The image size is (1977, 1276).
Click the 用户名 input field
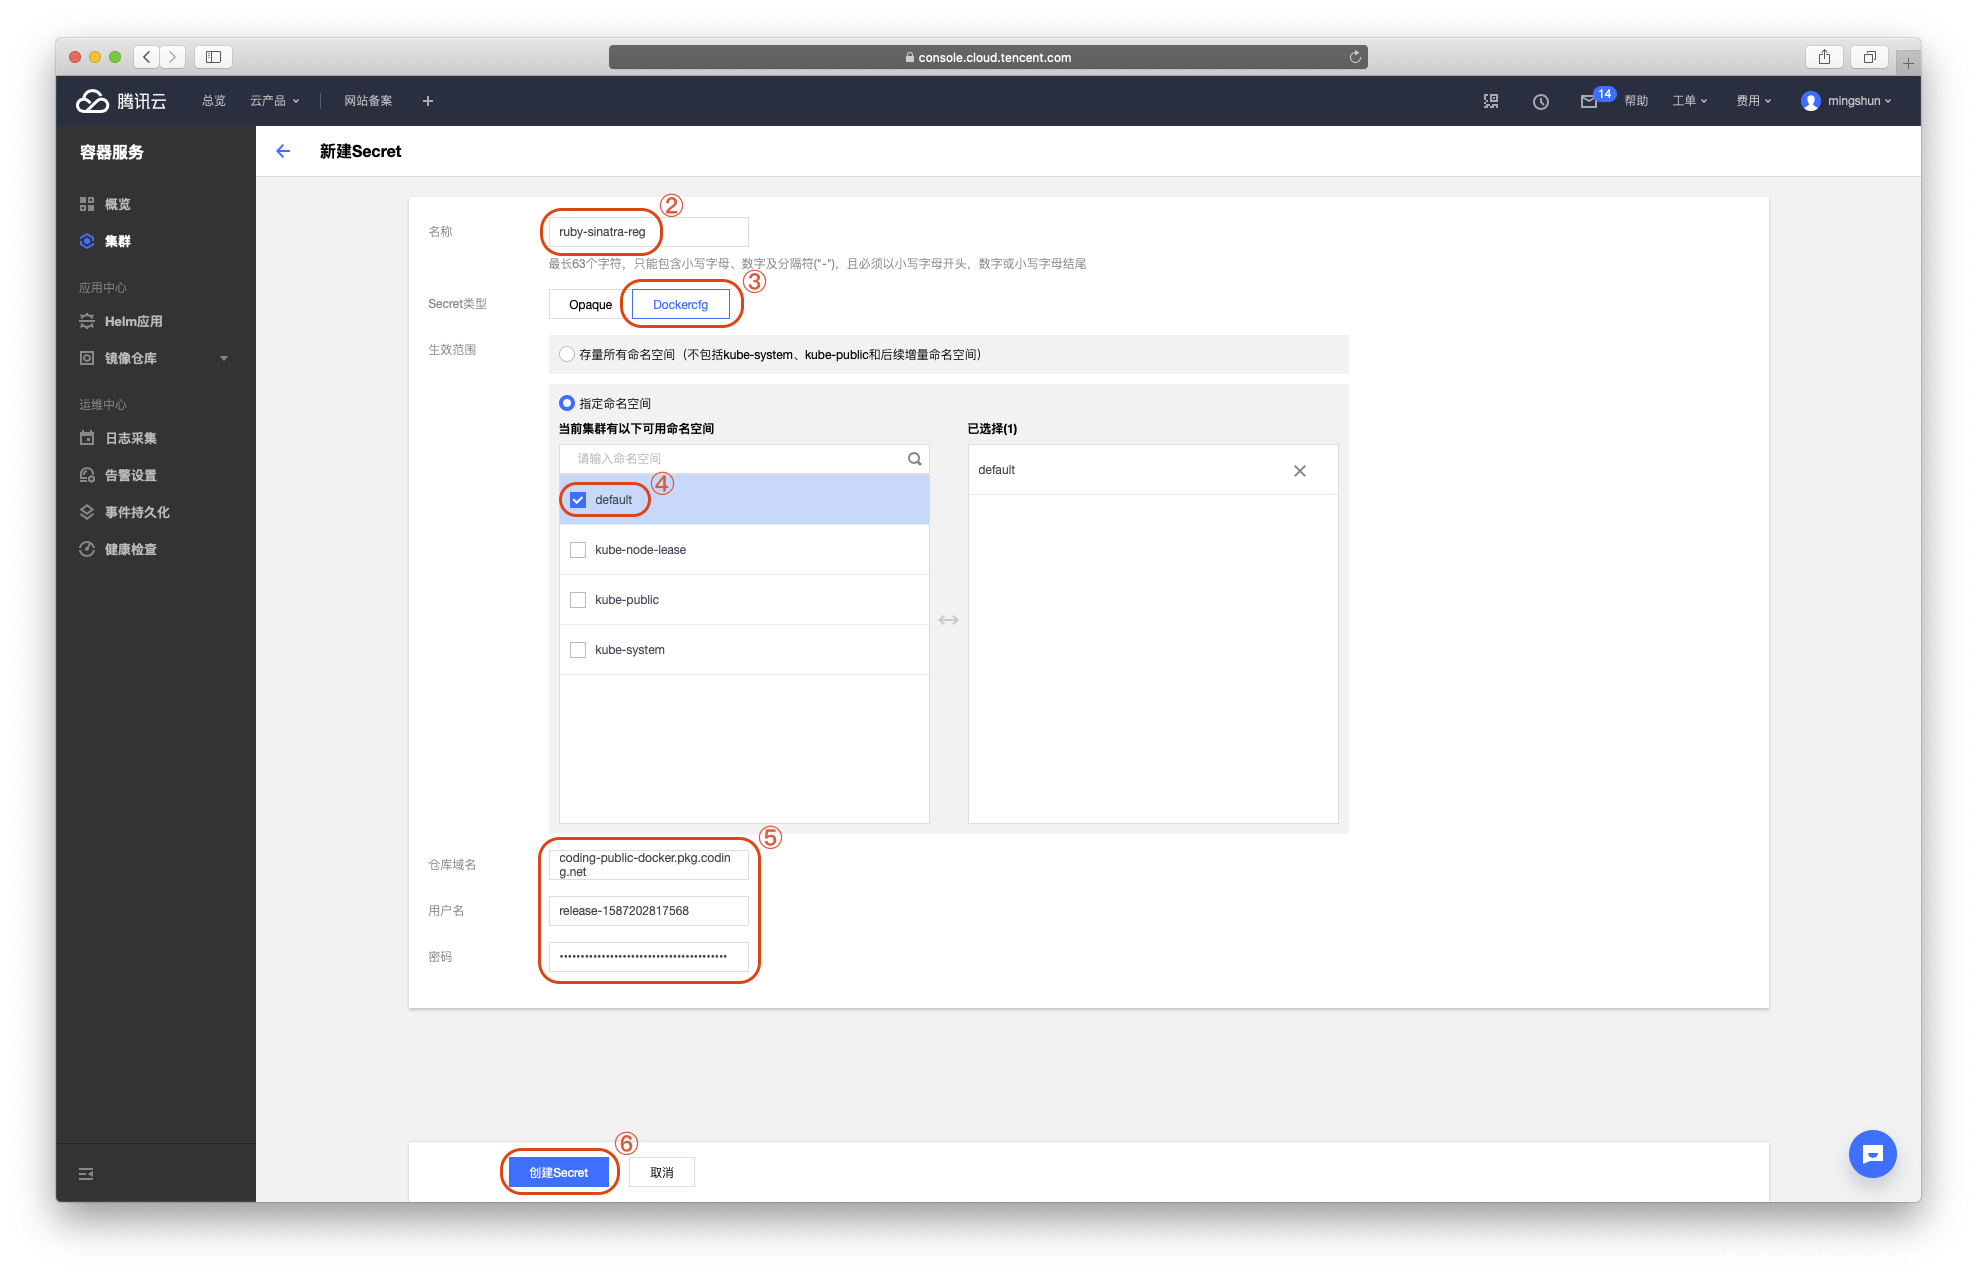click(648, 911)
